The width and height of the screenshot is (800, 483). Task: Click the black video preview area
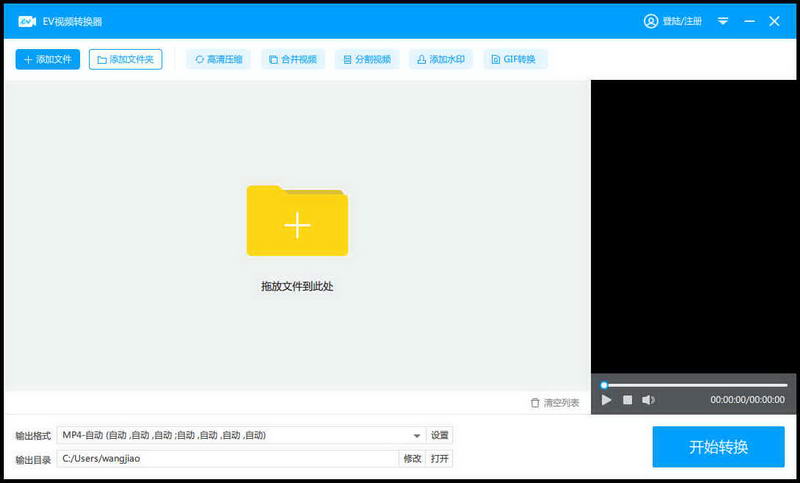click(x=693, y=226)
